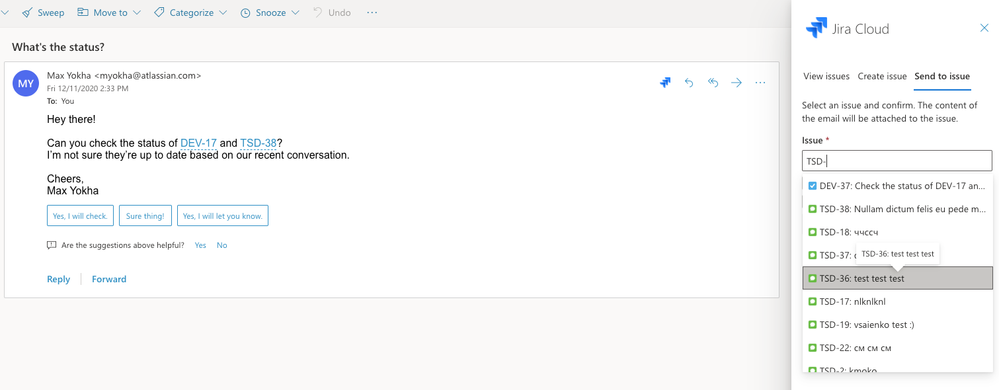Open the DEV-17 link in email body
This screenshot has width=999, height=390.
click(199, 143)
